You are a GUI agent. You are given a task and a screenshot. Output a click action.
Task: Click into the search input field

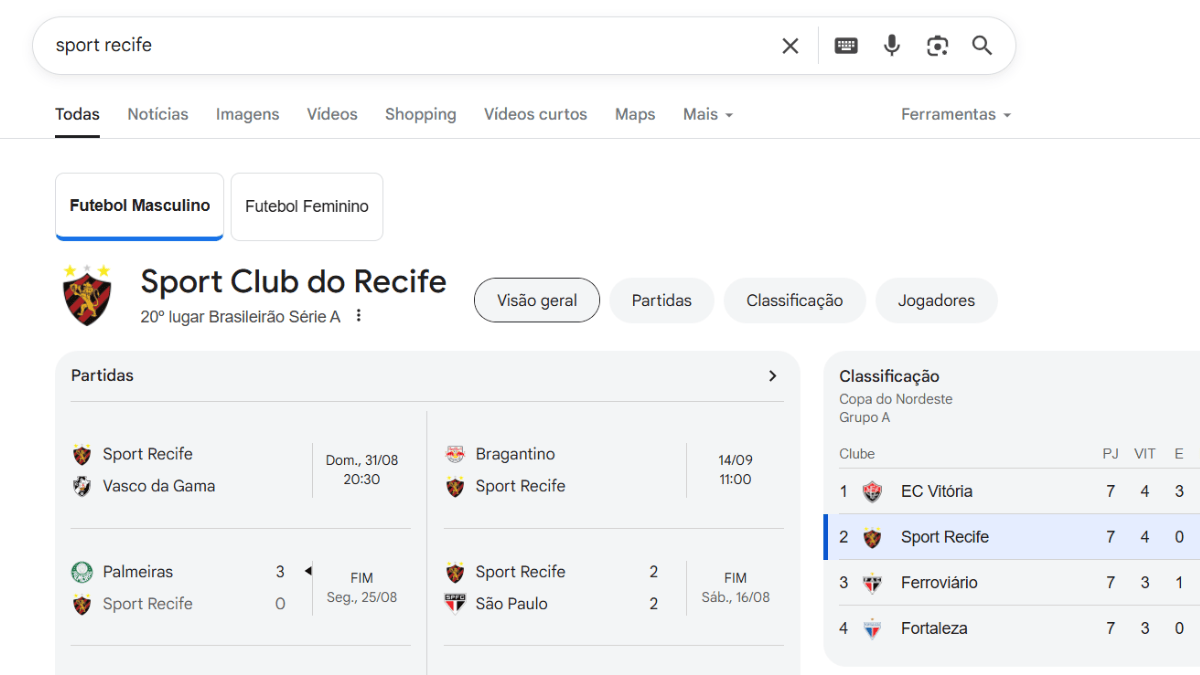[400, 46]
